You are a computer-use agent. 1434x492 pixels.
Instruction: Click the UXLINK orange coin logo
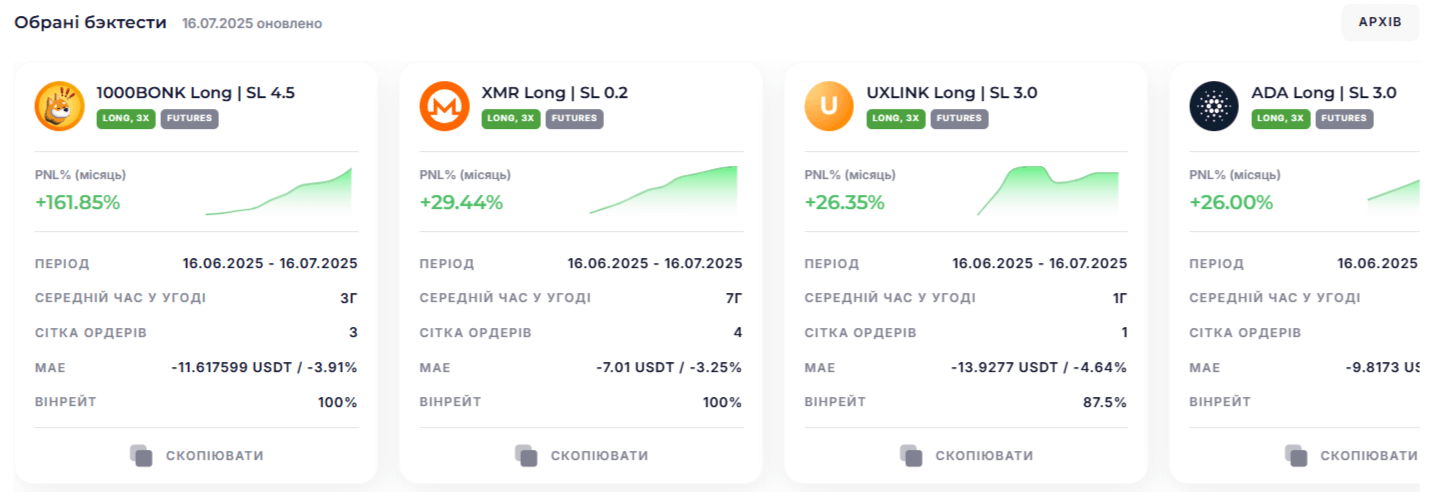point(829,106)
